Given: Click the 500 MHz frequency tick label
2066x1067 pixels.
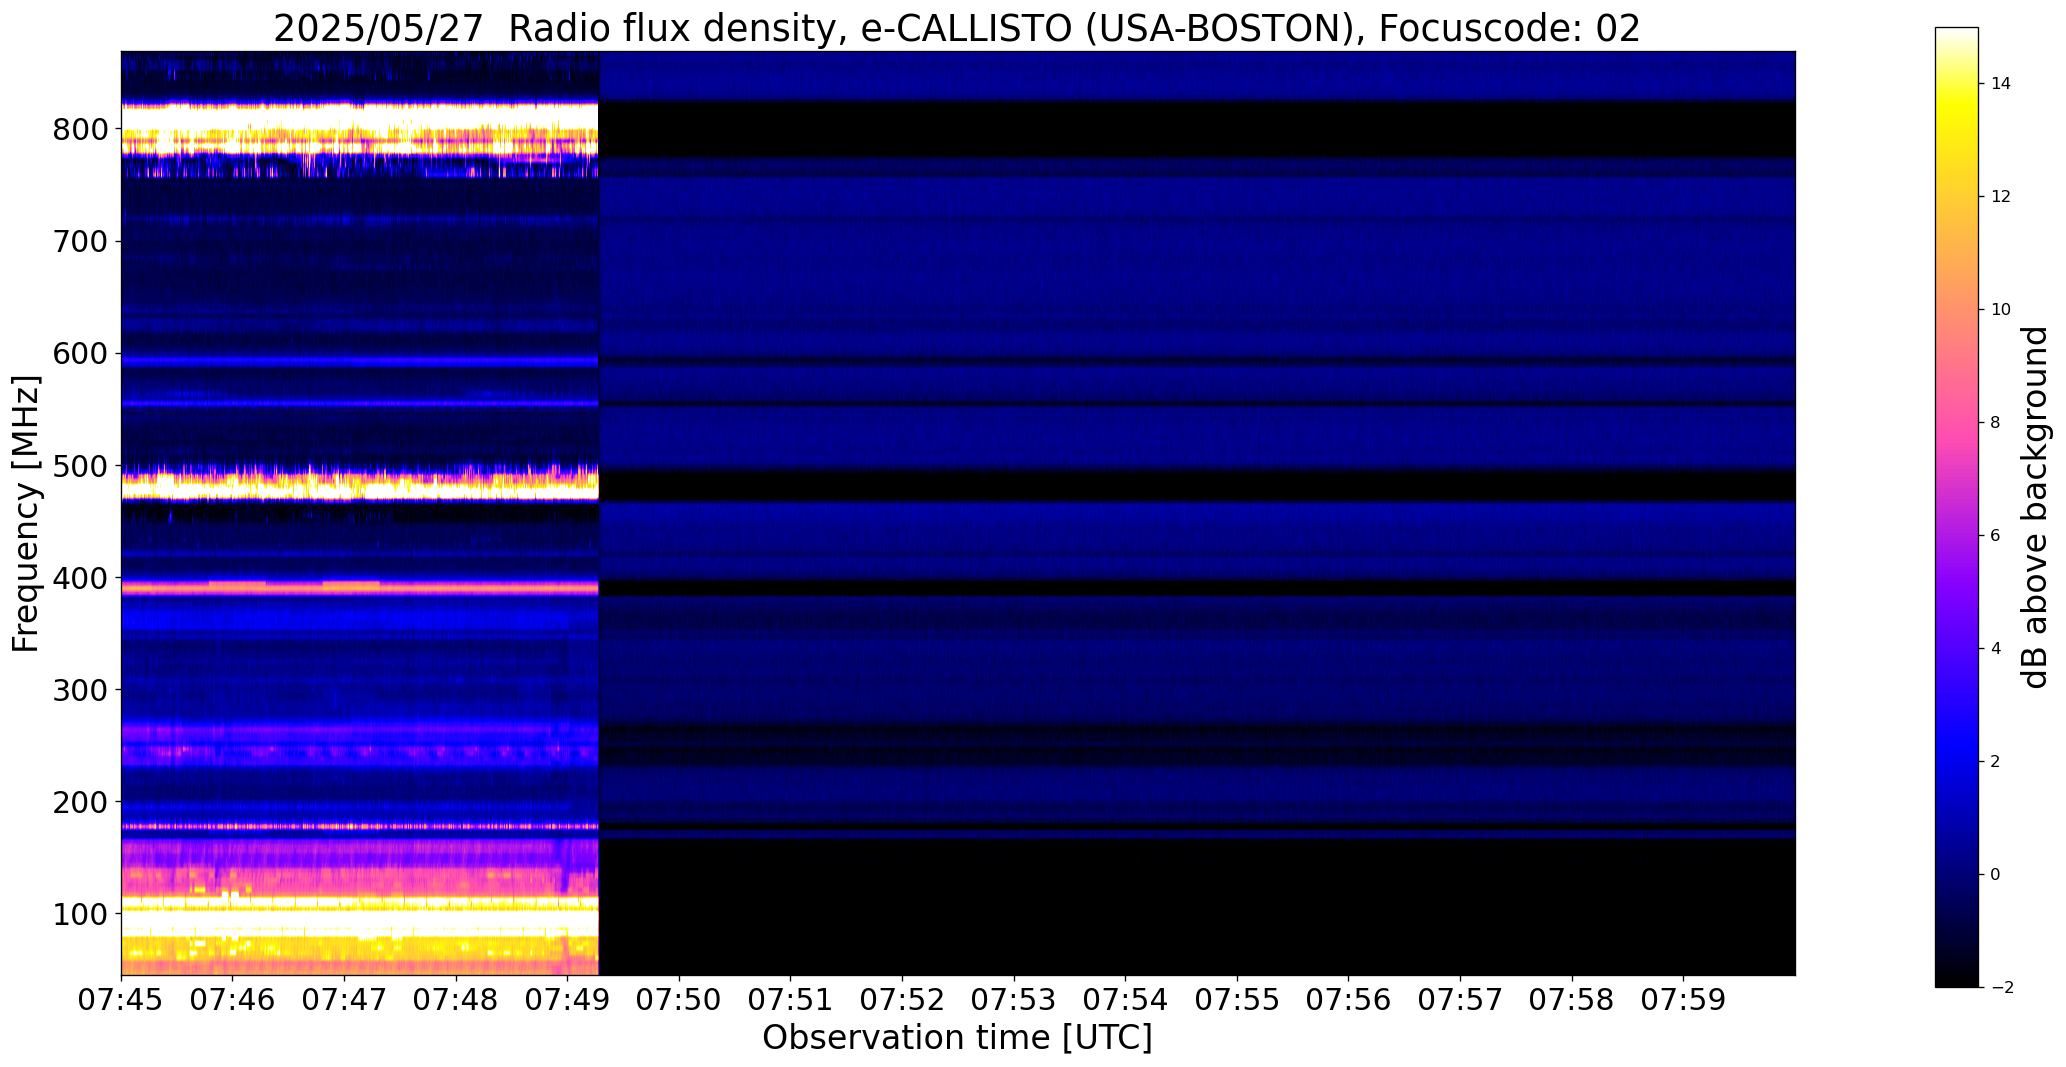Looking at the screenshot, I should pyautogui.click(x=80, y=466).
